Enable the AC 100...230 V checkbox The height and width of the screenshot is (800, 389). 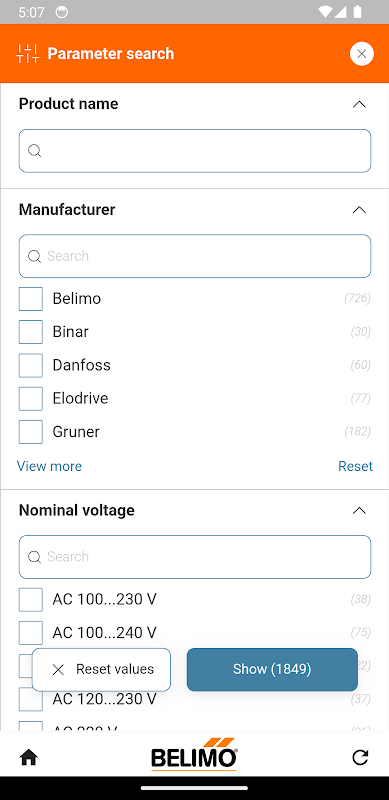31,599
